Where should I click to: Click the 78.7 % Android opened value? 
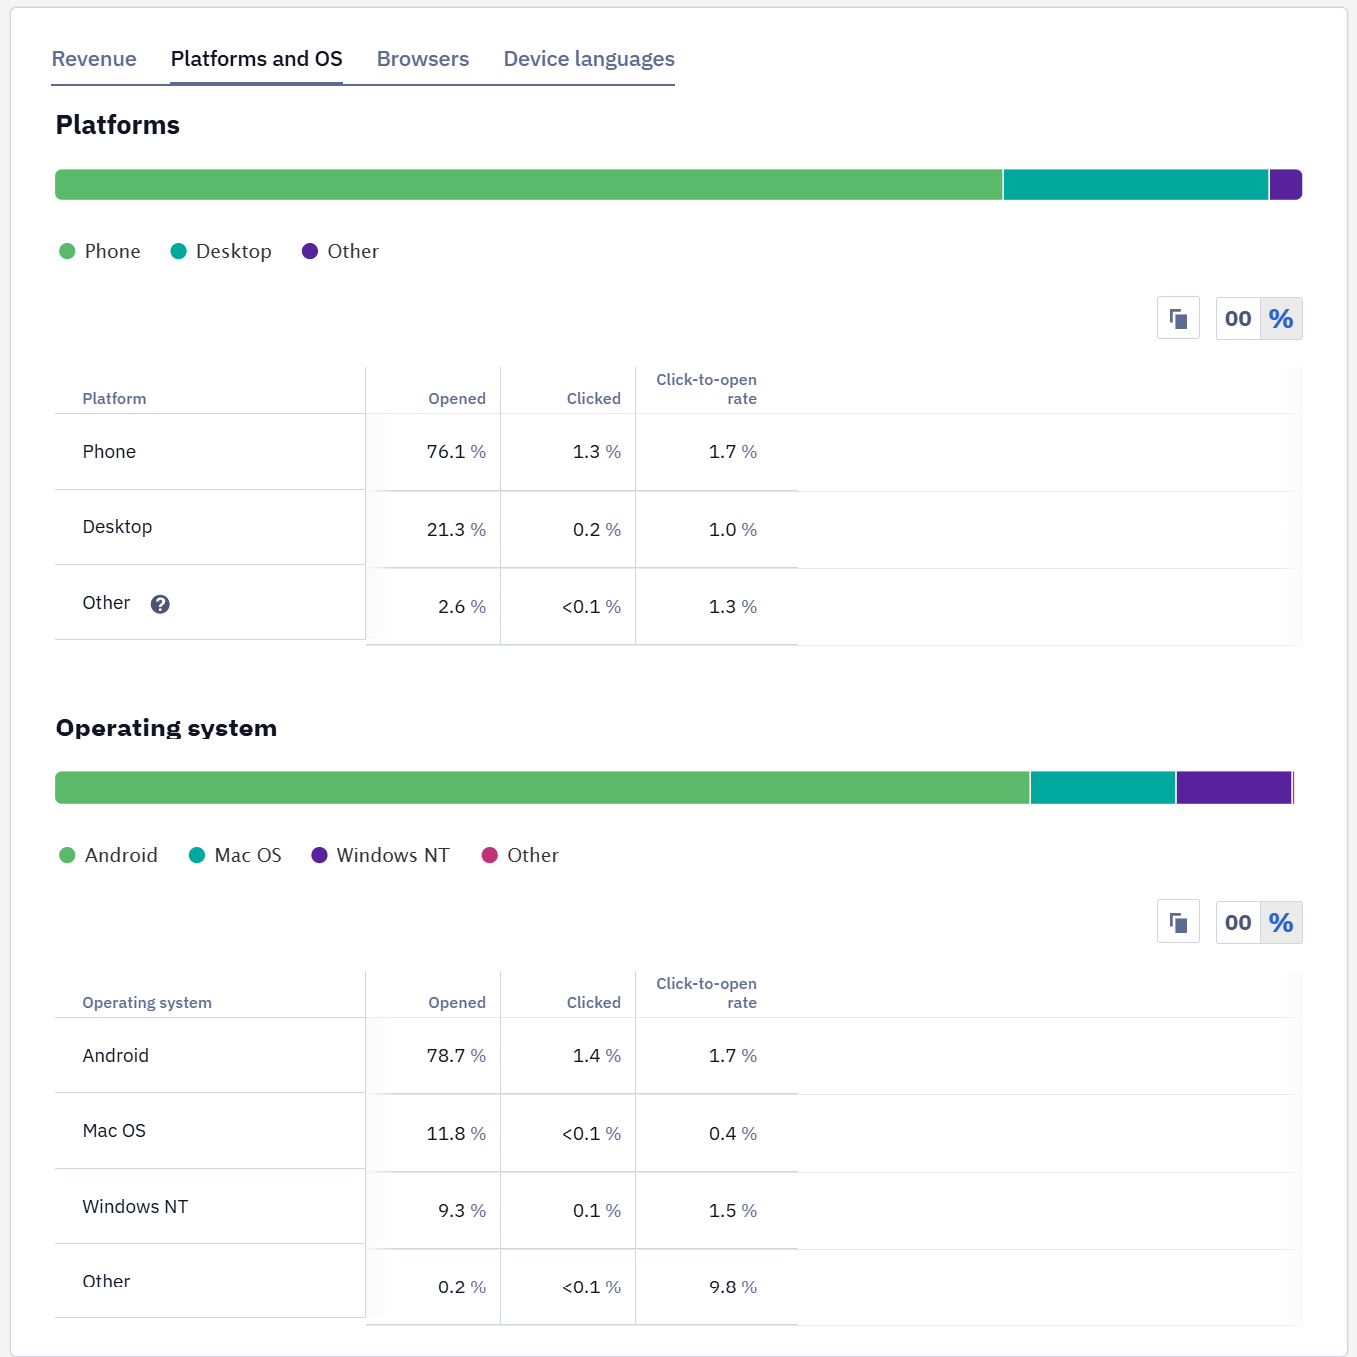click(x=456, y=1056)
